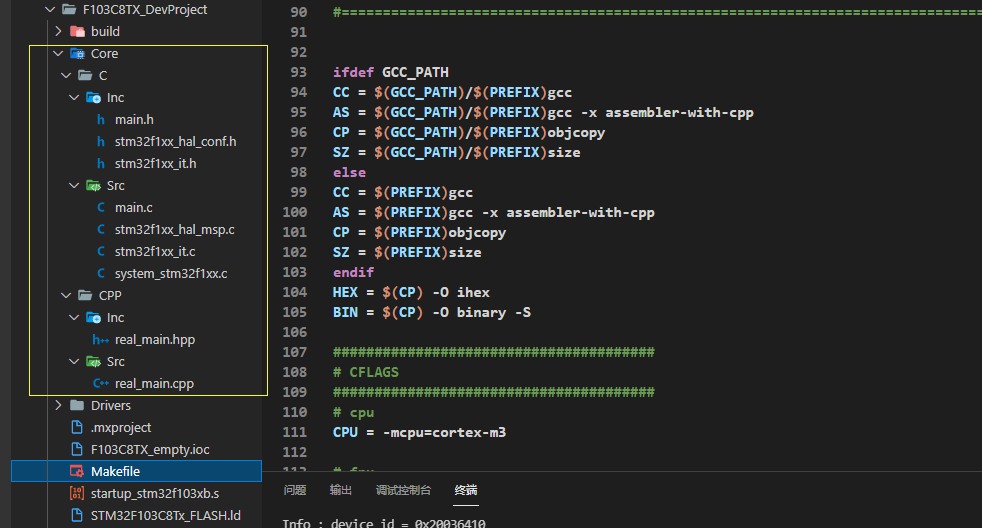Click line number 104 in the gutter
The height and width of the screenshot is (528, 982).
click(294, 292)
